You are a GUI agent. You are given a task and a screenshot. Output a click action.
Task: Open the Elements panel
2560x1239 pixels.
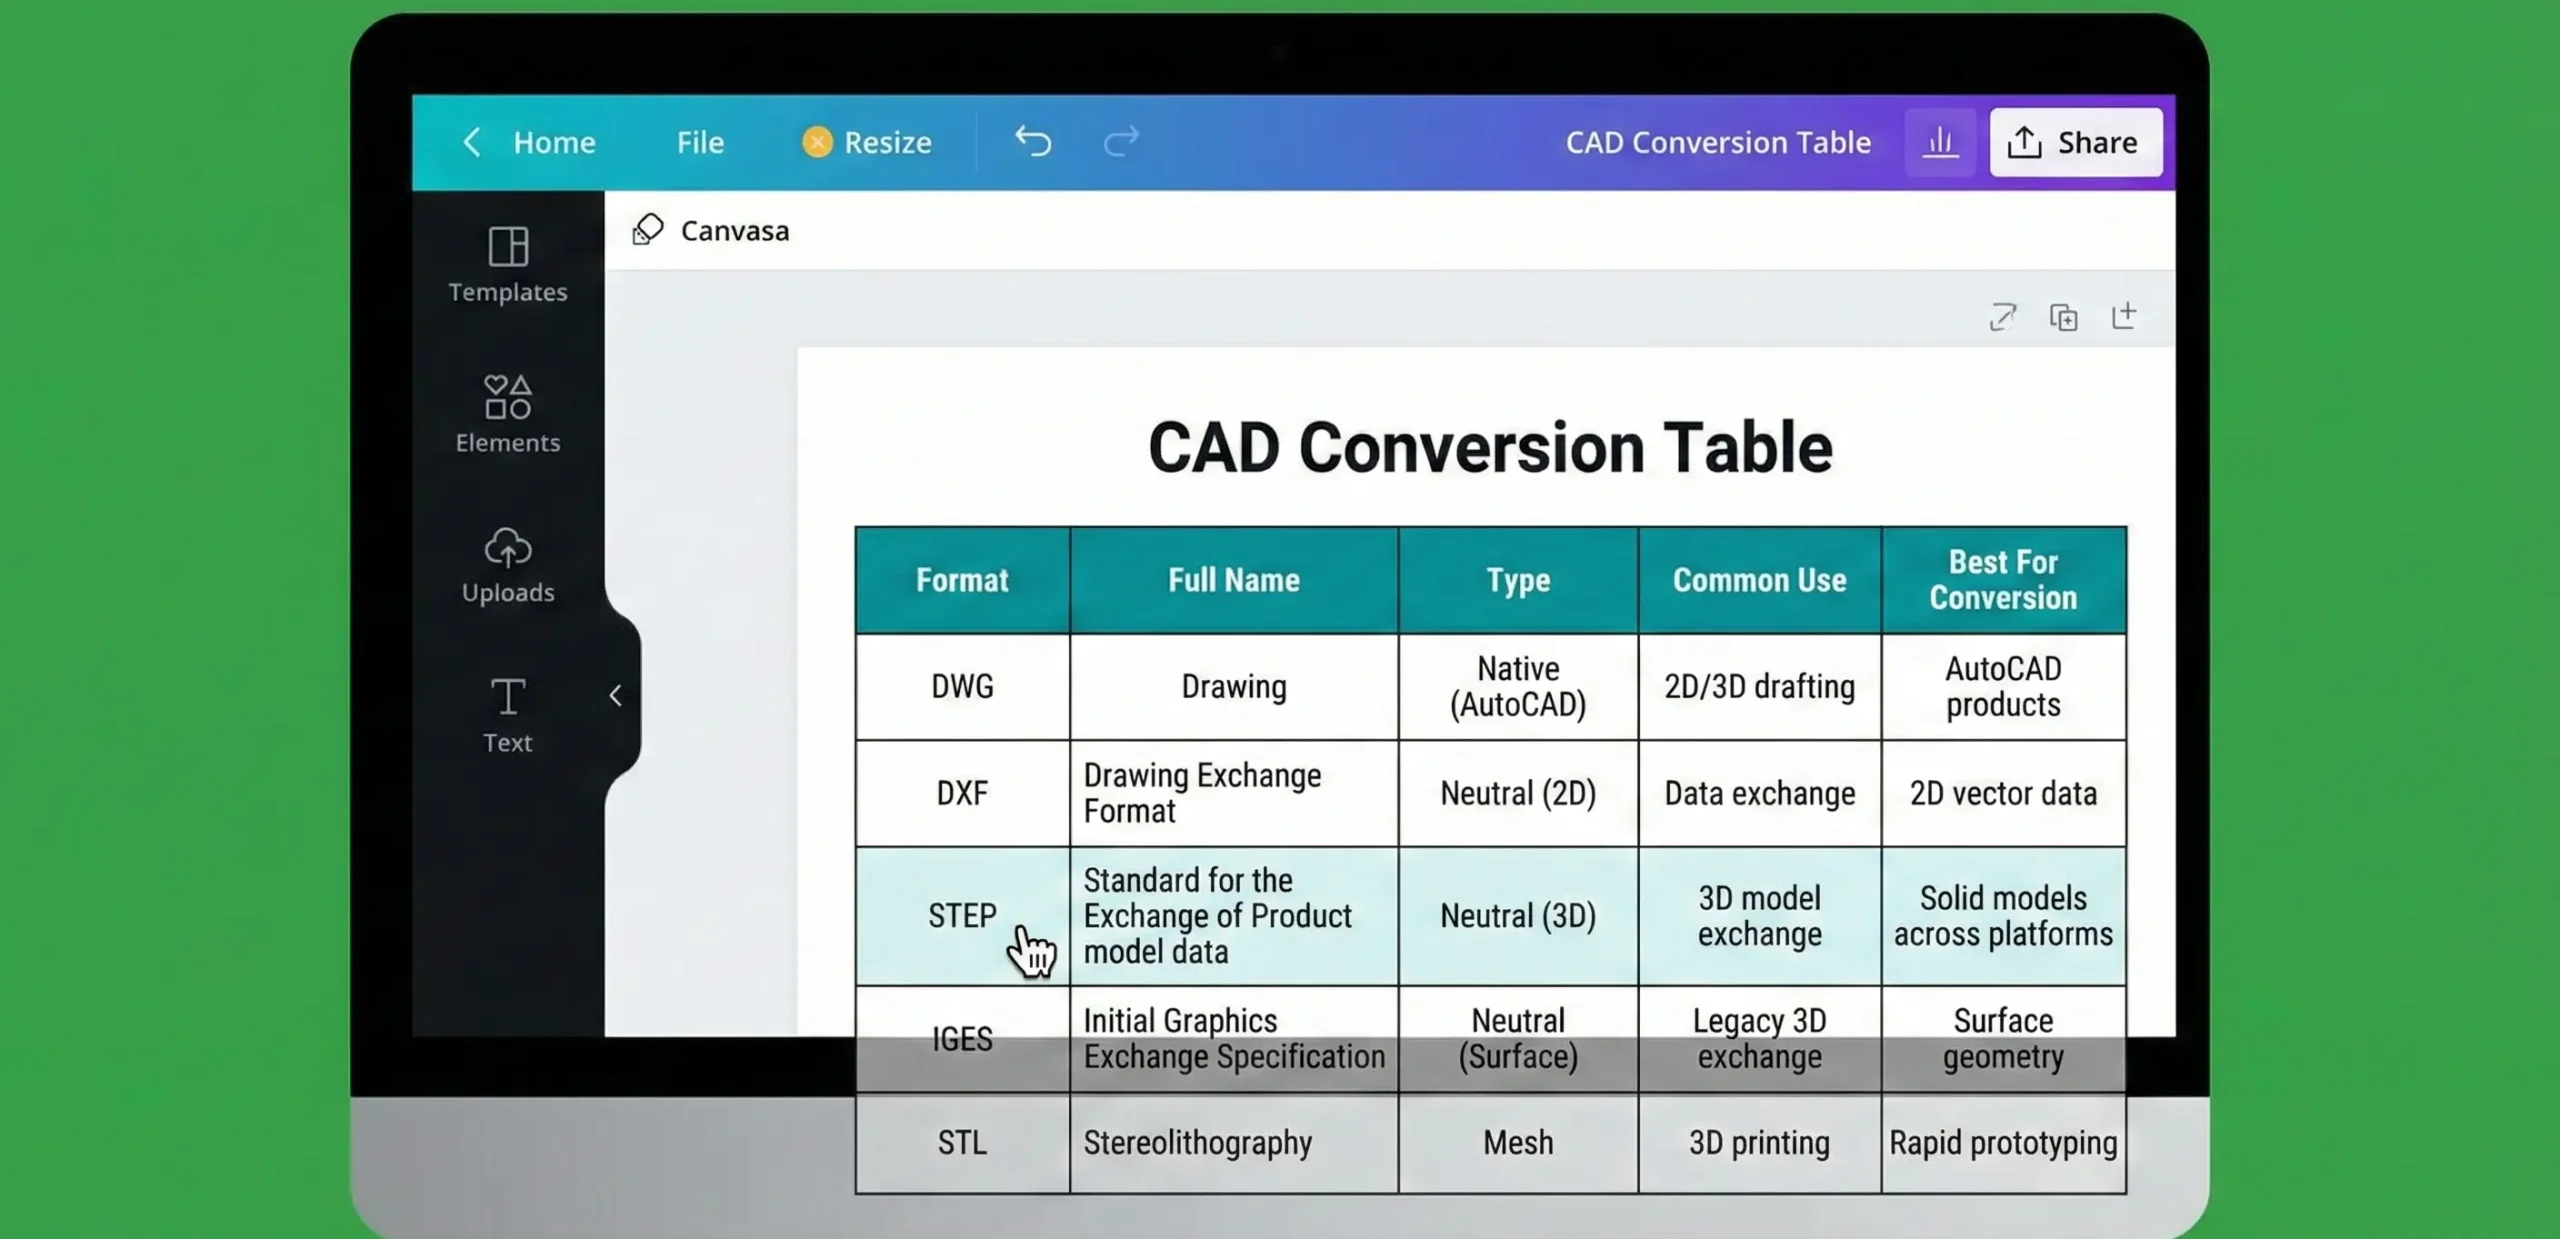pos(508,413)
